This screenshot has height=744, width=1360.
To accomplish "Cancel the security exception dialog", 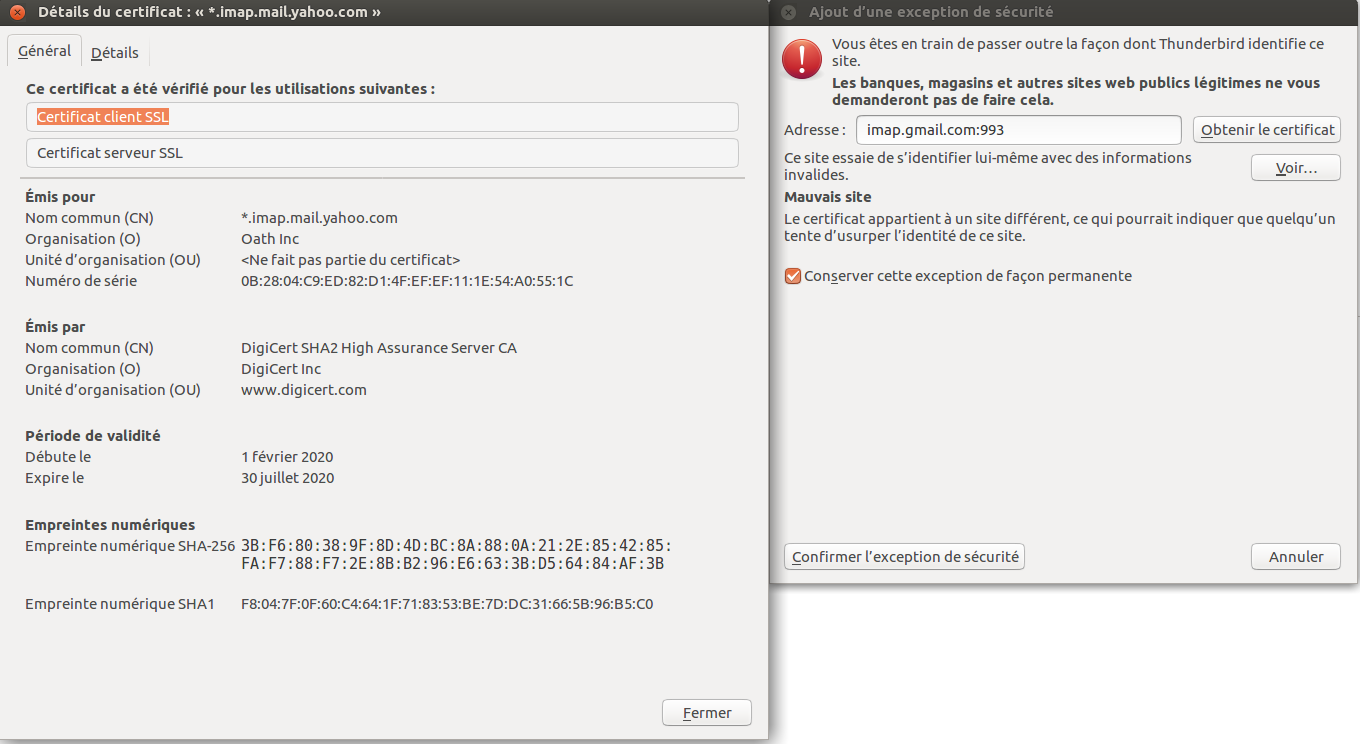I will tap(1296, 557).
